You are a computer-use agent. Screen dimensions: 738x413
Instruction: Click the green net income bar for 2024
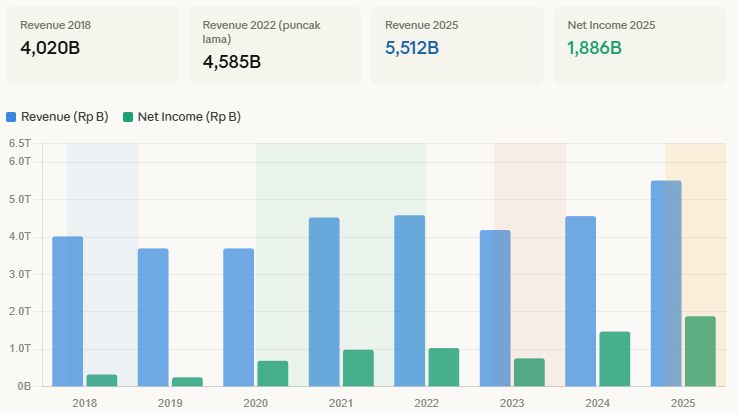pos(614,358)
